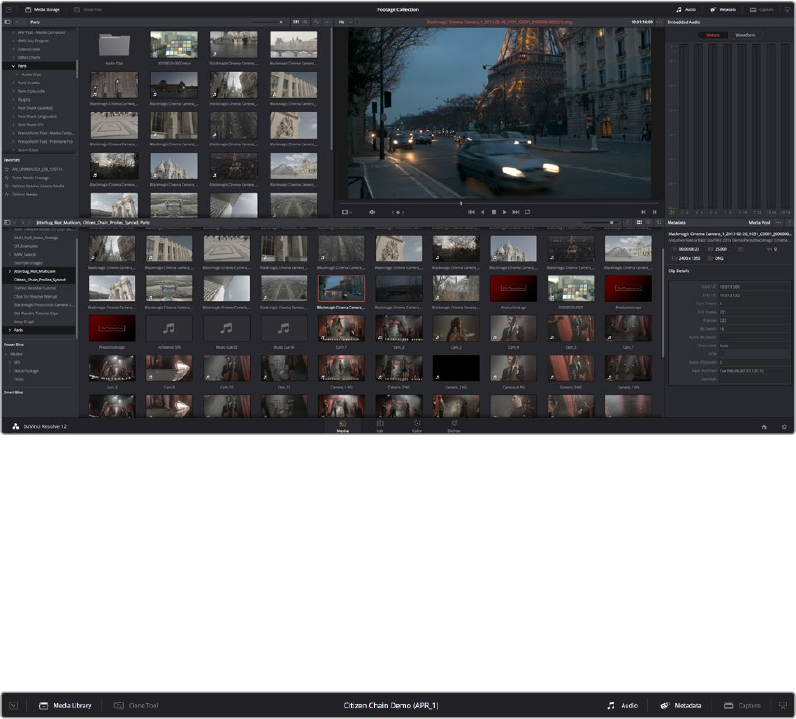Toggle Loop playback in the viewer
This screenshot has width=796, height=719.
(x=527, y=212)
